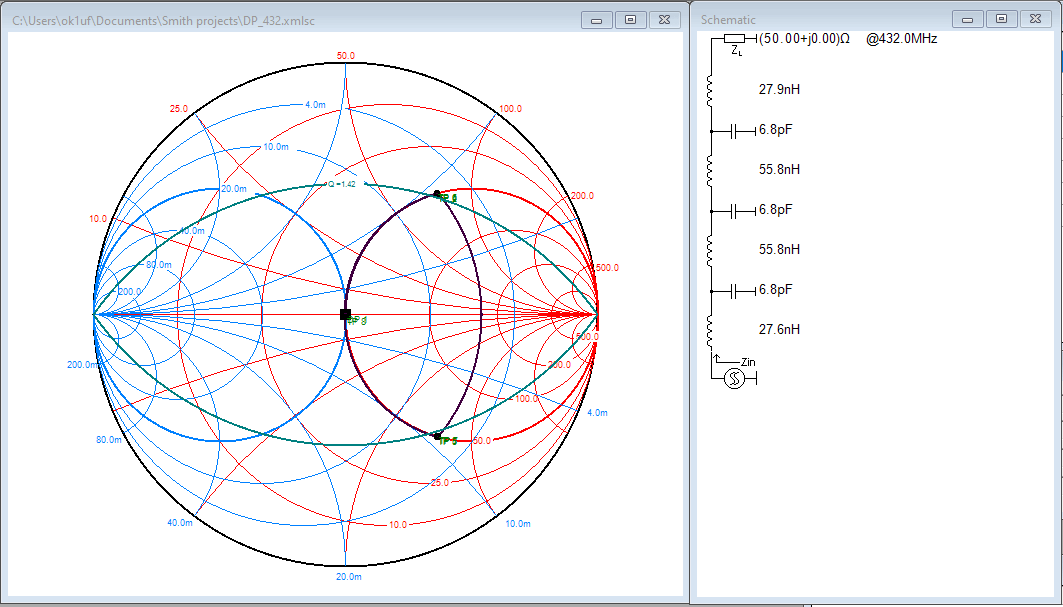Viewport: 1063px width, 607px height.
Task: Select the ZL load resistor symbol
Action: 735,39
